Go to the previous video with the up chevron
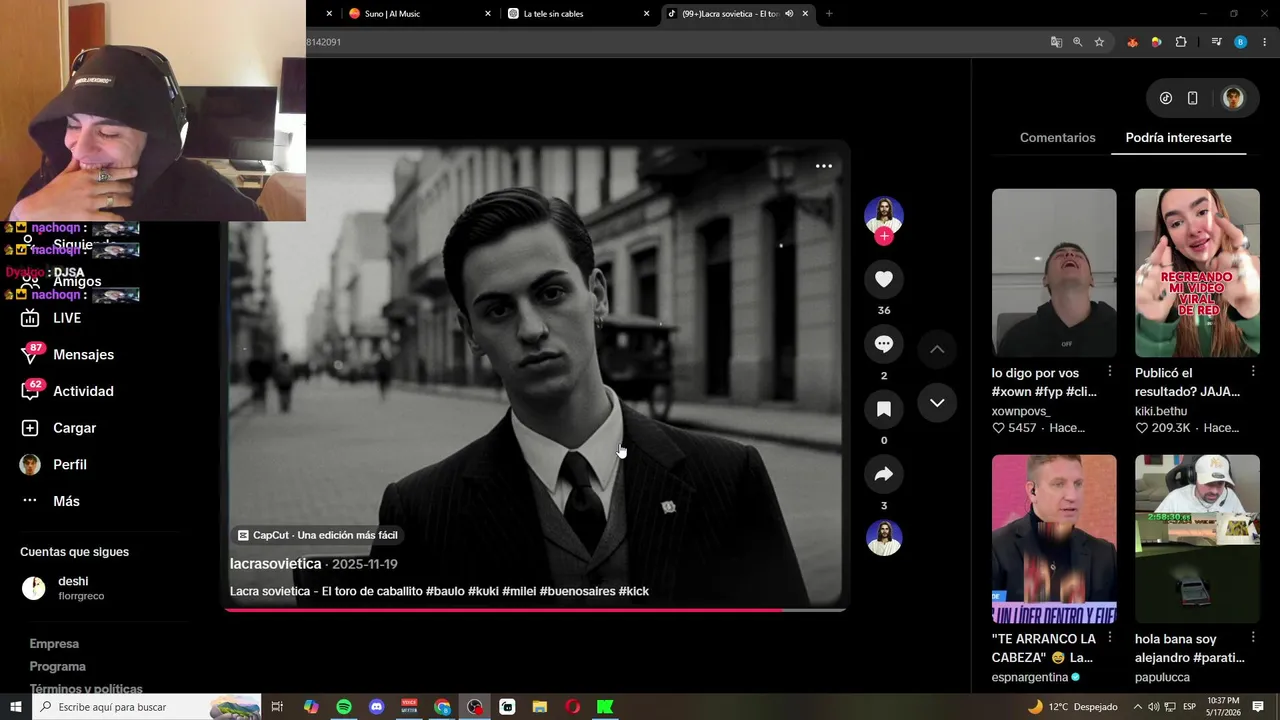This screenshot has height=720, width=1280. pyautogui.click(x=937, y=349)
